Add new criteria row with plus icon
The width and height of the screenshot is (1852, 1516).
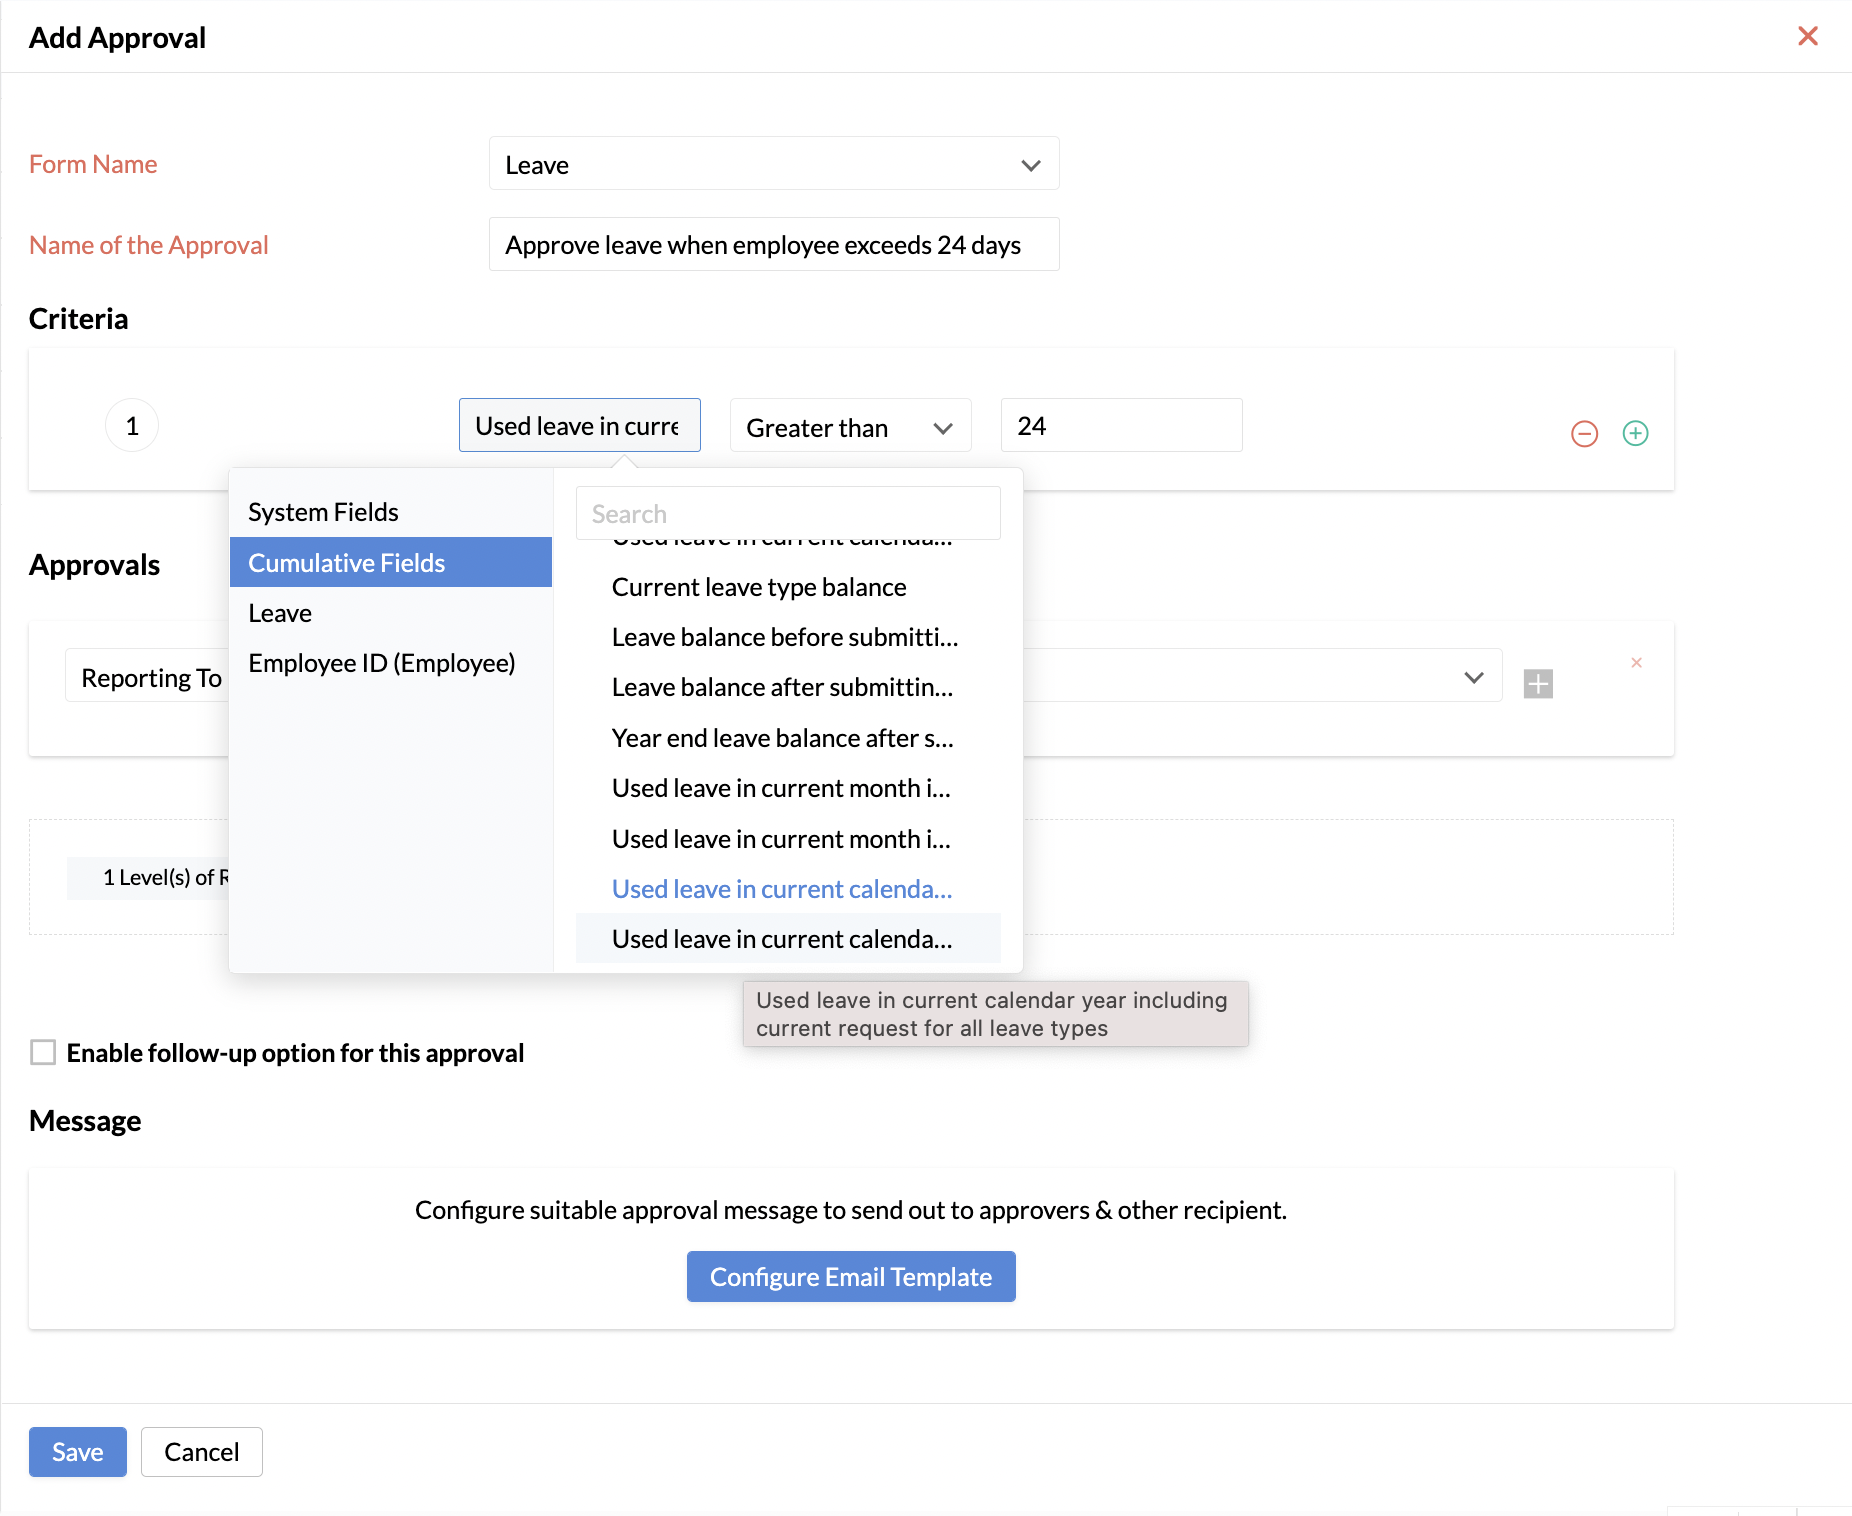(1635, 433)
